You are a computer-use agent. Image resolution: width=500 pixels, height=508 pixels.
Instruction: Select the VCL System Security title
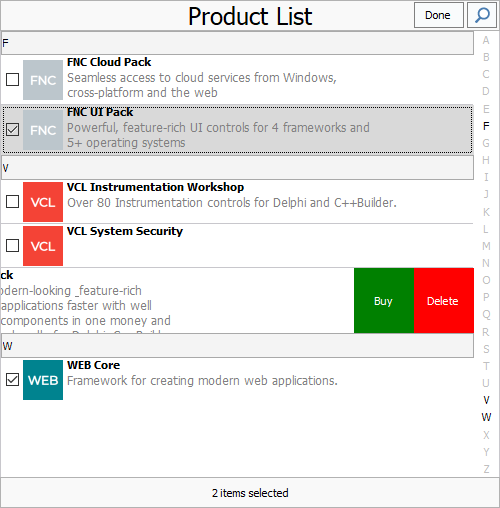[125, 231]
